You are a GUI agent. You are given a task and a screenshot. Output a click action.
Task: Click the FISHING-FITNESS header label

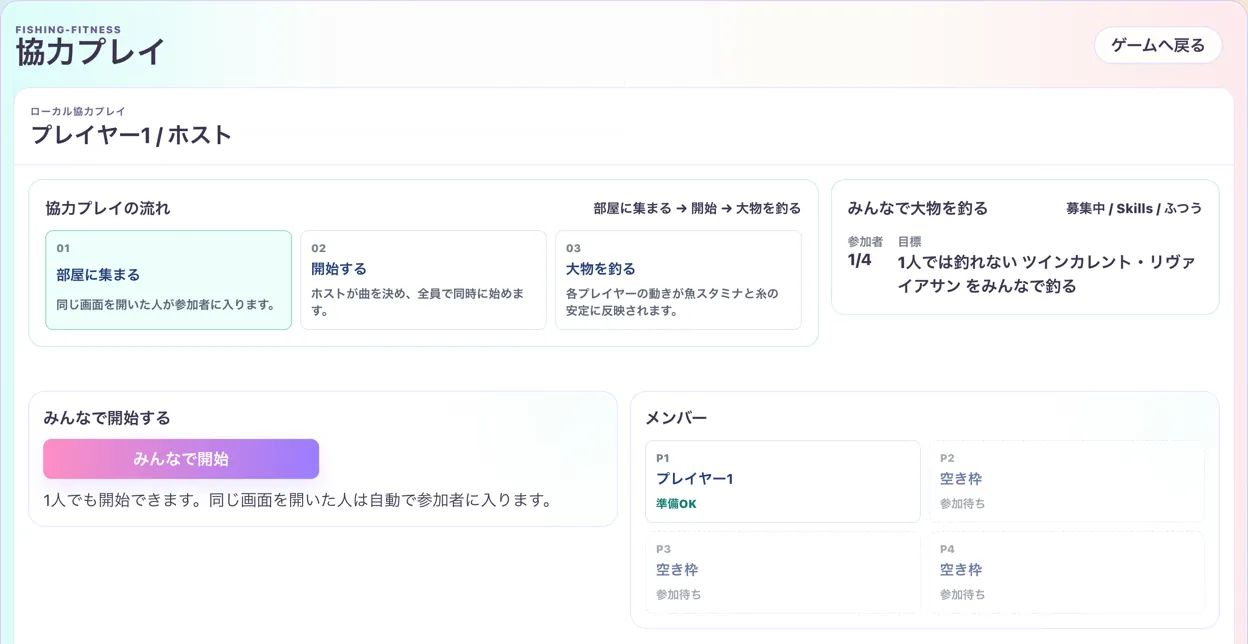[x=68, y=30]
